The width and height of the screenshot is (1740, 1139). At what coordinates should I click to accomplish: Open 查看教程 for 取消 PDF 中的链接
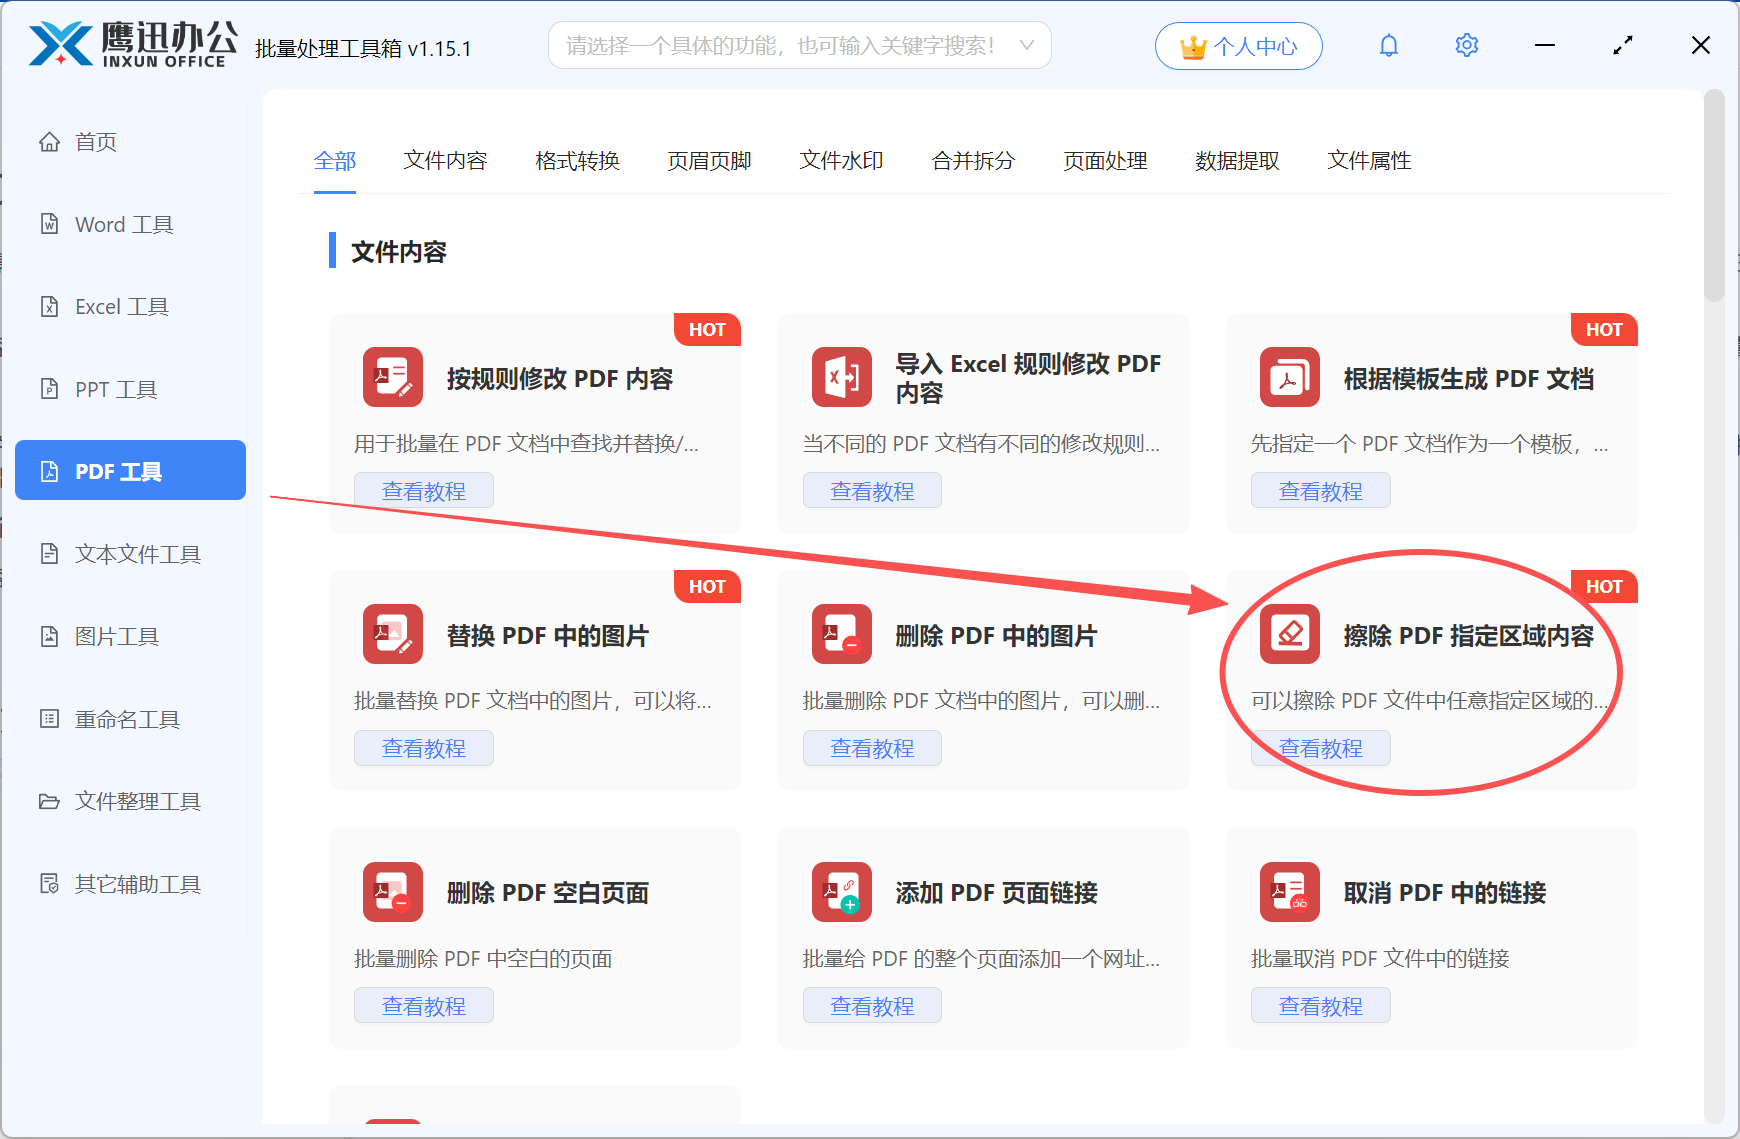click(1321, 1006)
